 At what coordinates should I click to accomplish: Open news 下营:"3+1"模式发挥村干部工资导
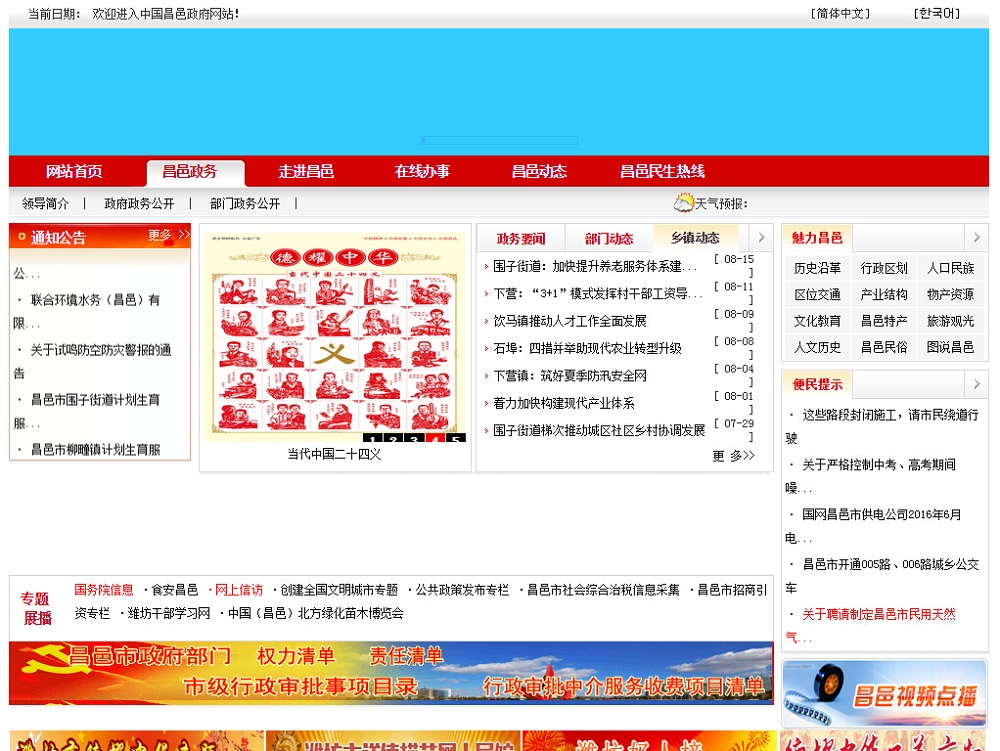click(x=598, y=293)
